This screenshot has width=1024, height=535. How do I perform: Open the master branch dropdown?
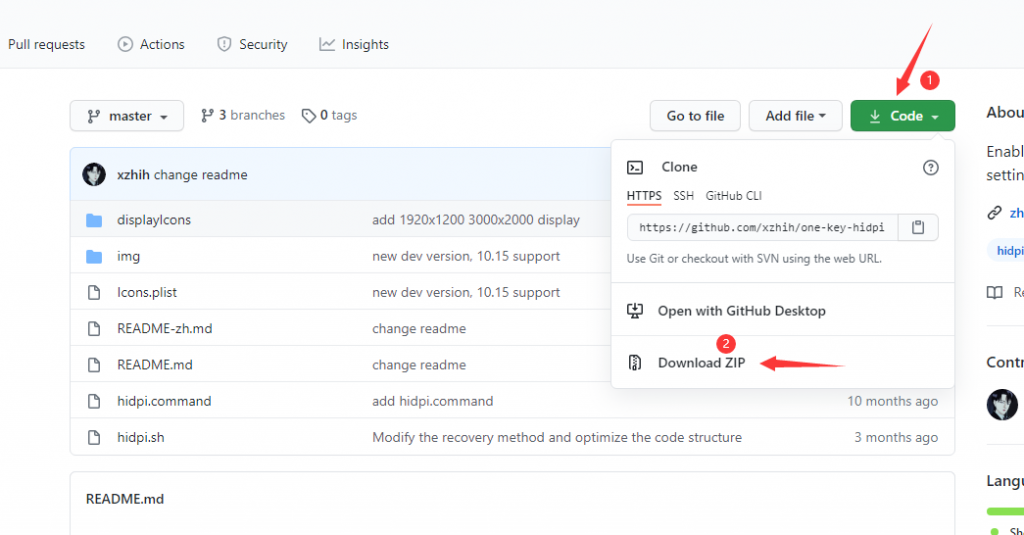(x=127, y=116)
